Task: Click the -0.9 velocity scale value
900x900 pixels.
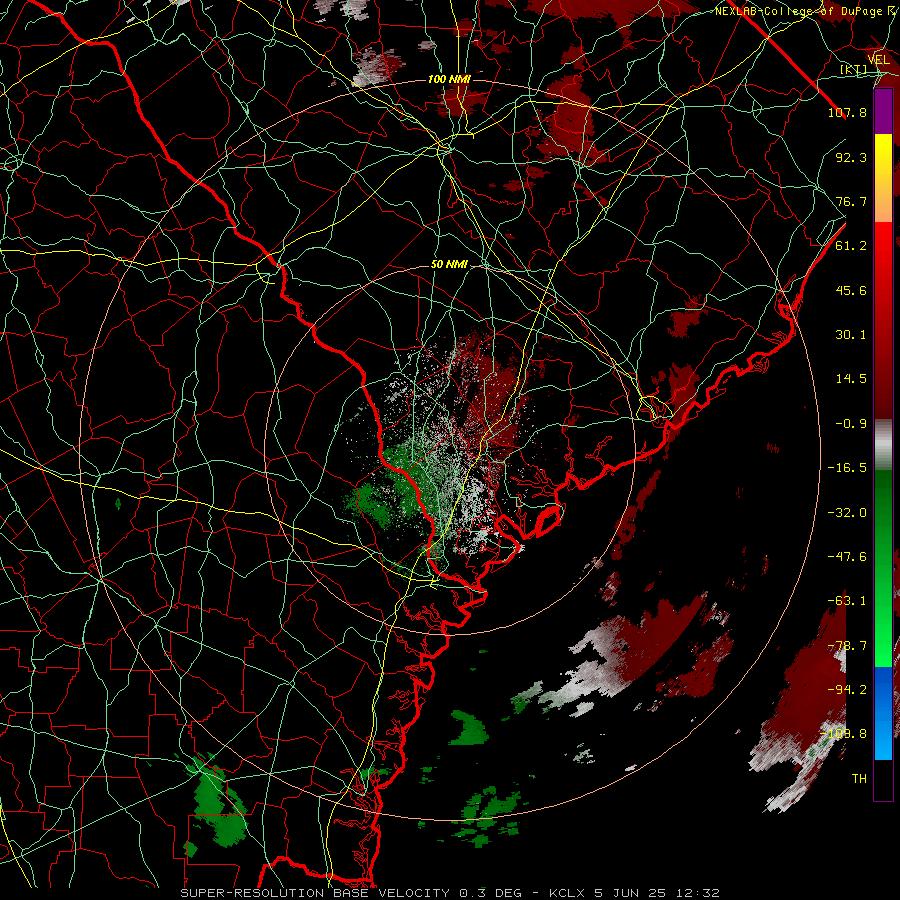Action: tap(851, 424)
